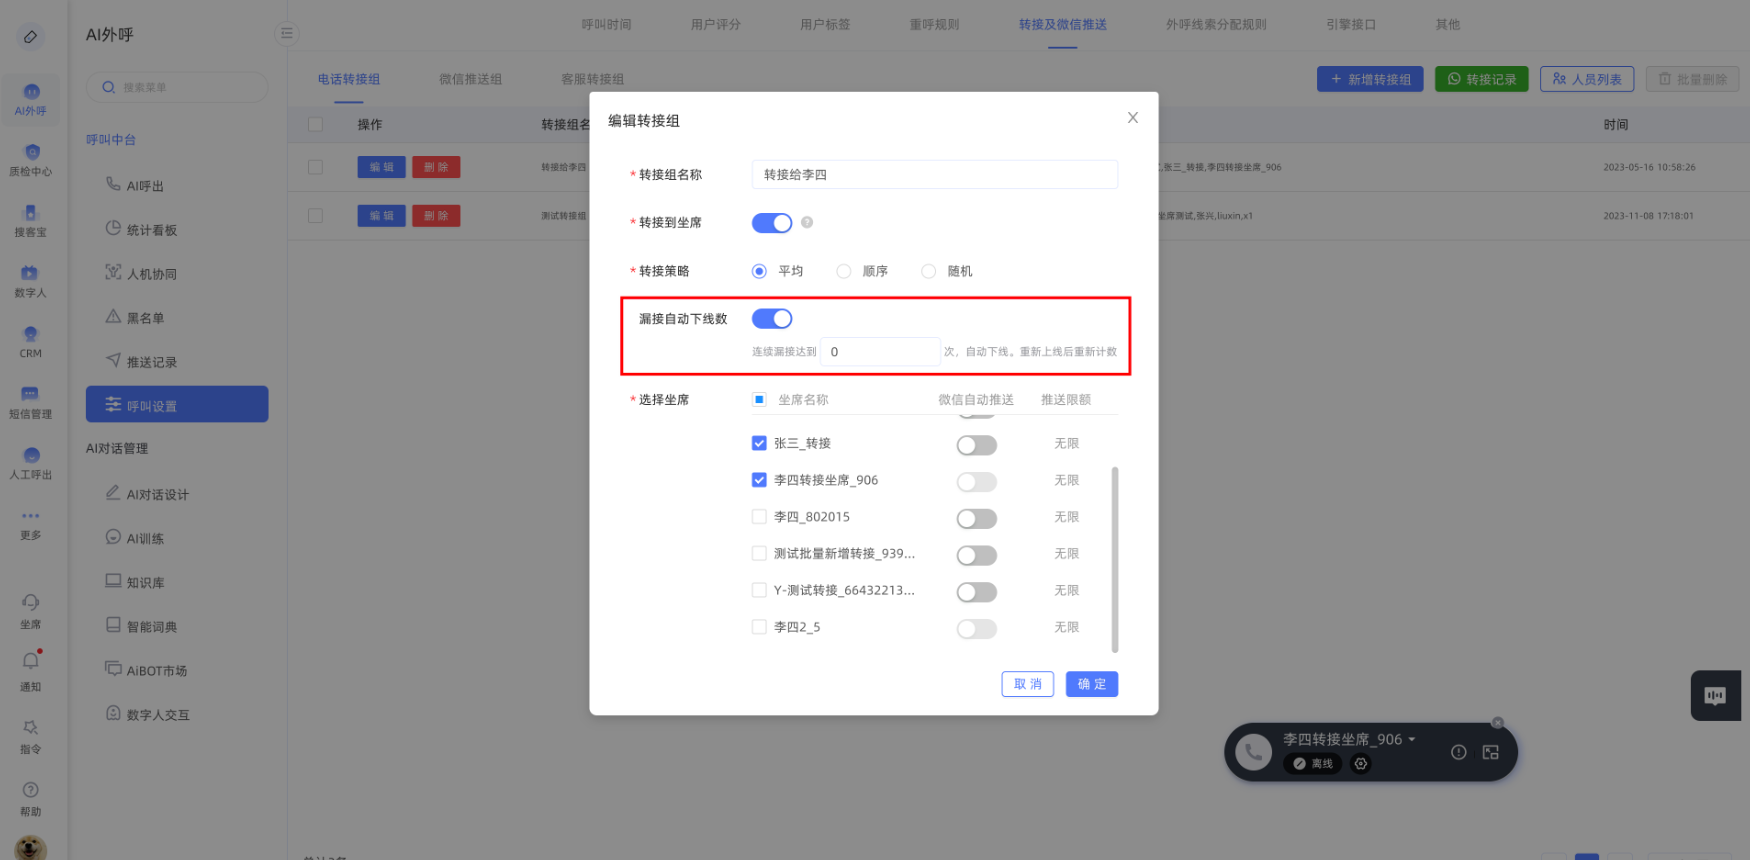Click the exclamation alert icon in softphone
The height and width of the screenshot is (860, 1750).
tap(1458, 752)
